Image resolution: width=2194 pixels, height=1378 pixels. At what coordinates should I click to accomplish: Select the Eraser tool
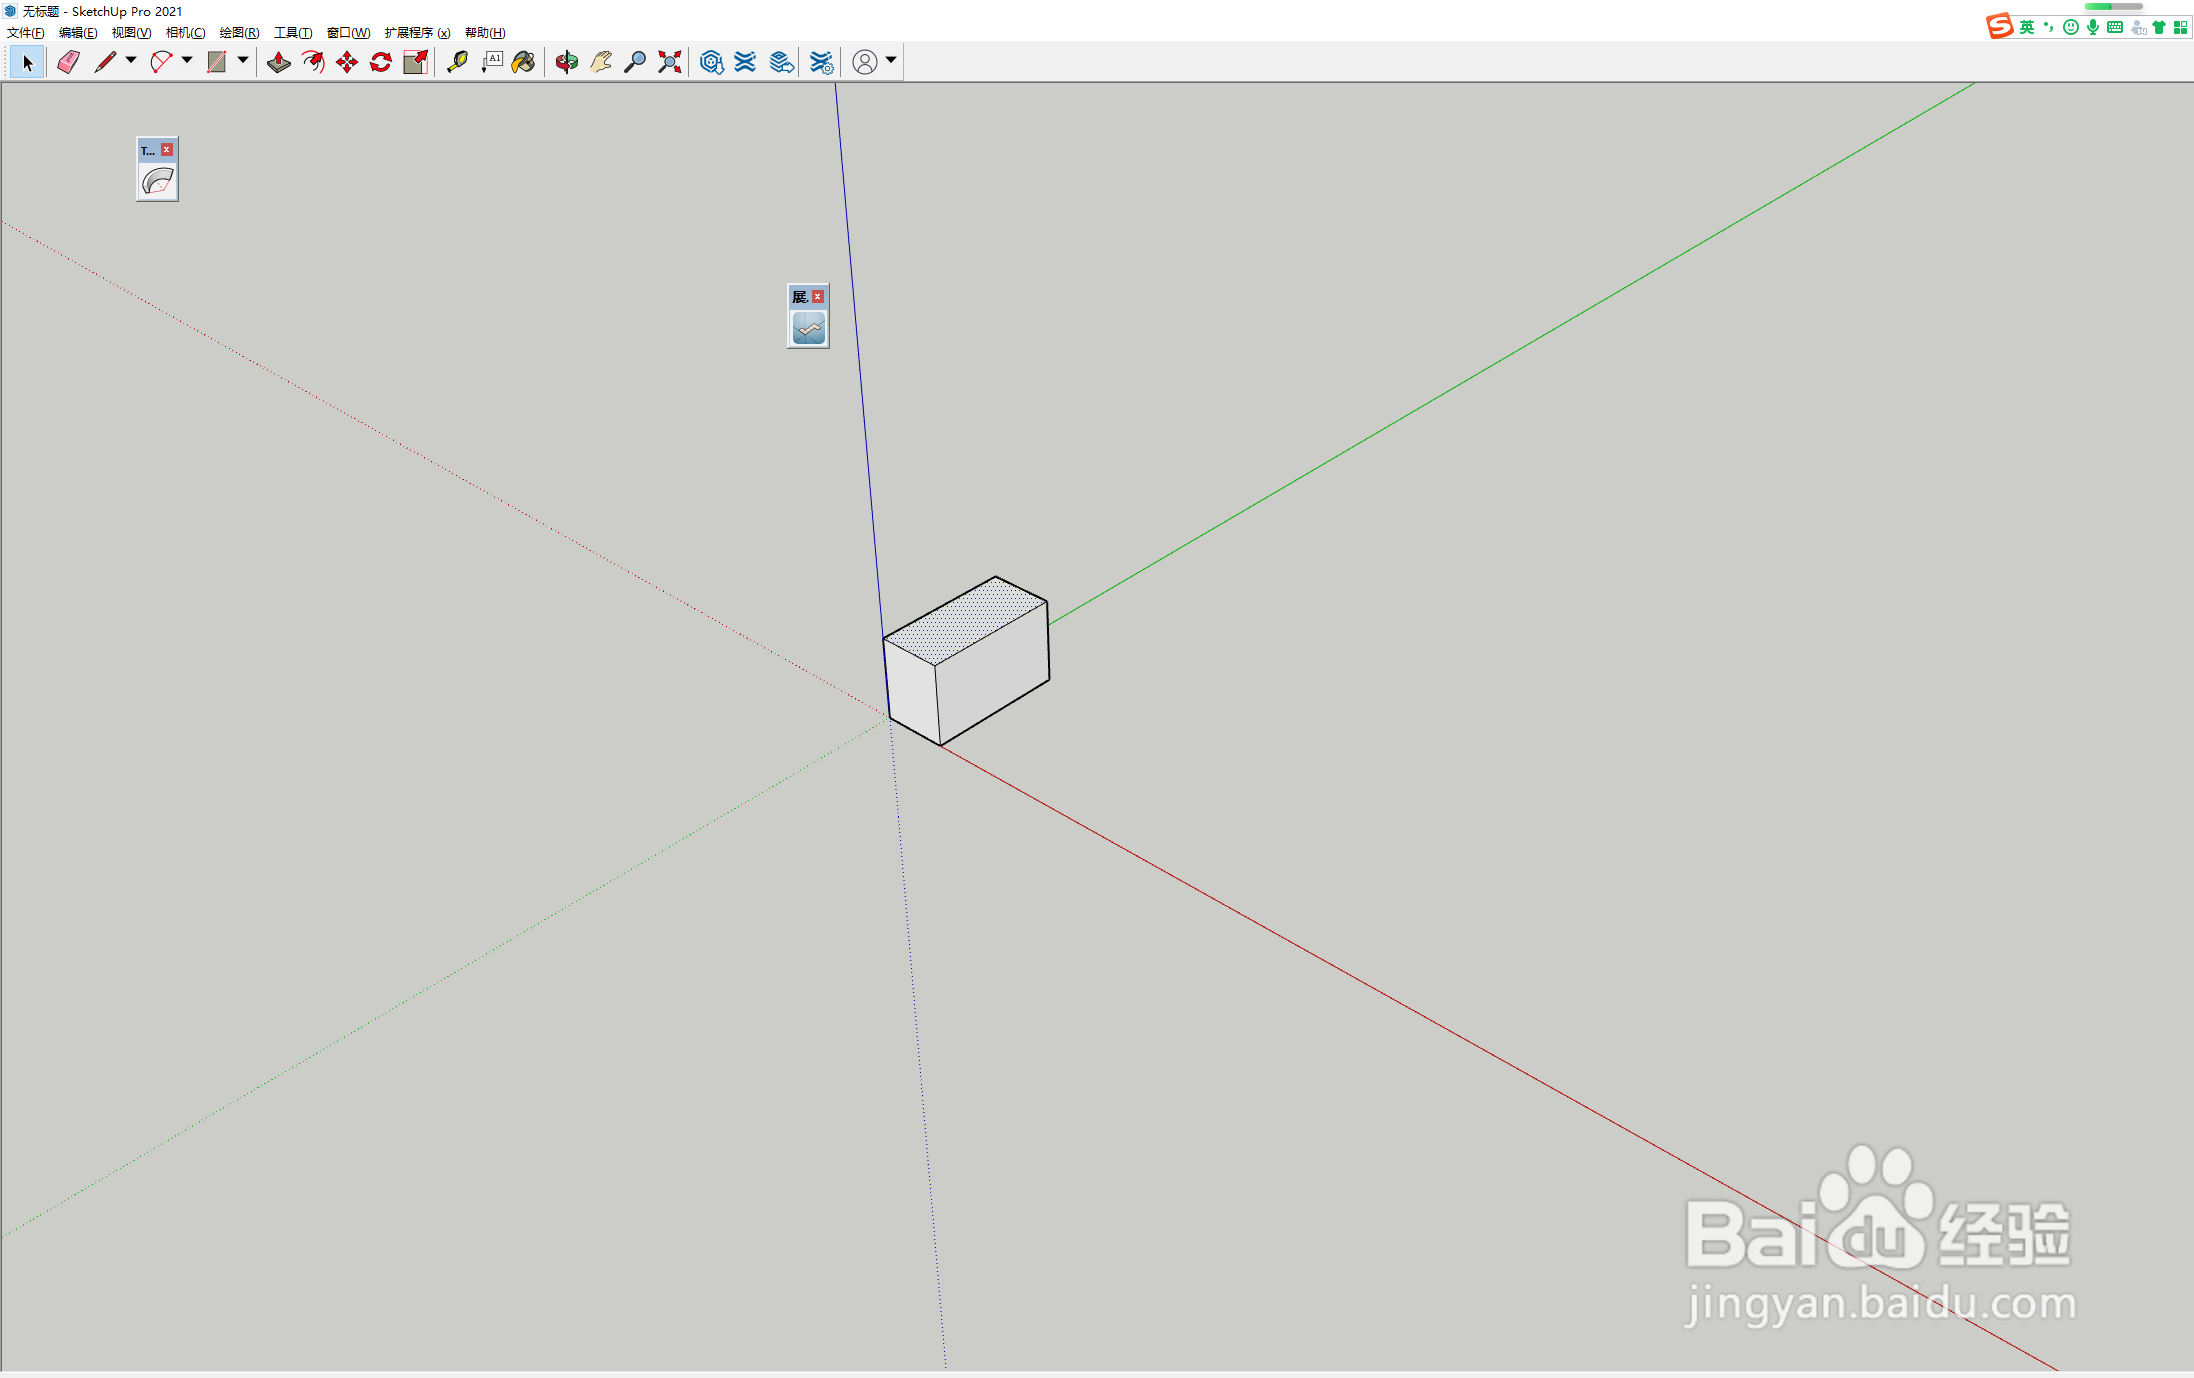pos(68,62)
